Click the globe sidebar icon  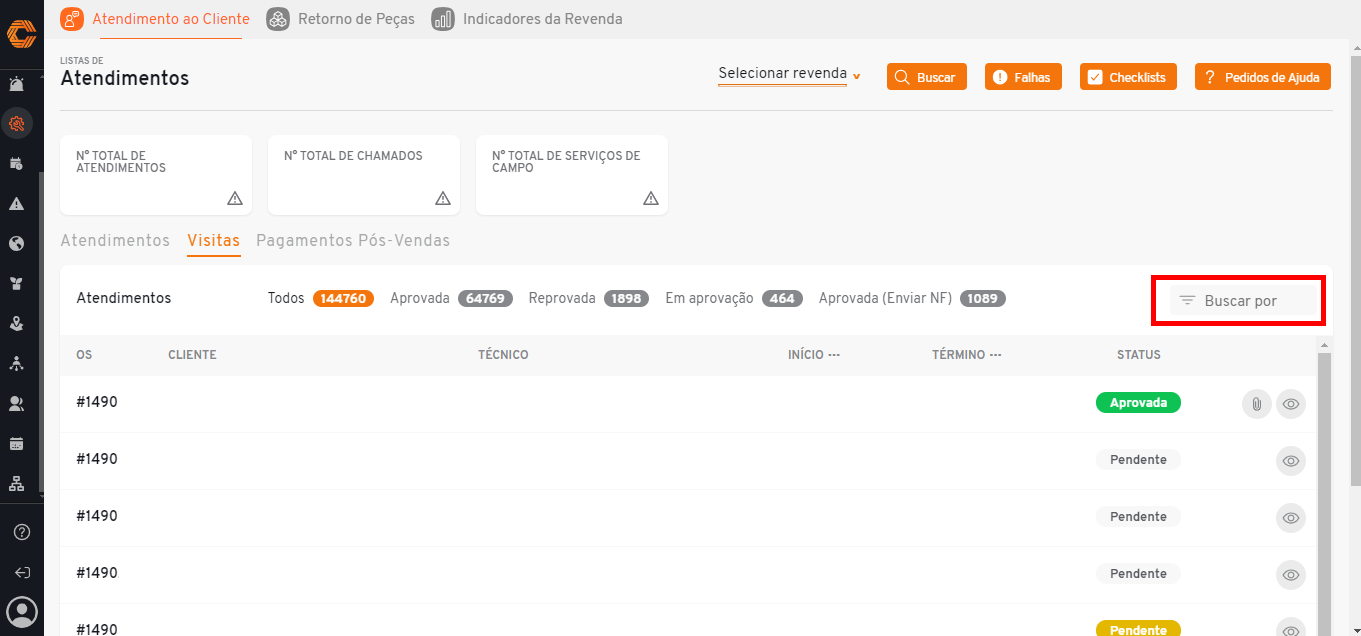coord(17,243)
